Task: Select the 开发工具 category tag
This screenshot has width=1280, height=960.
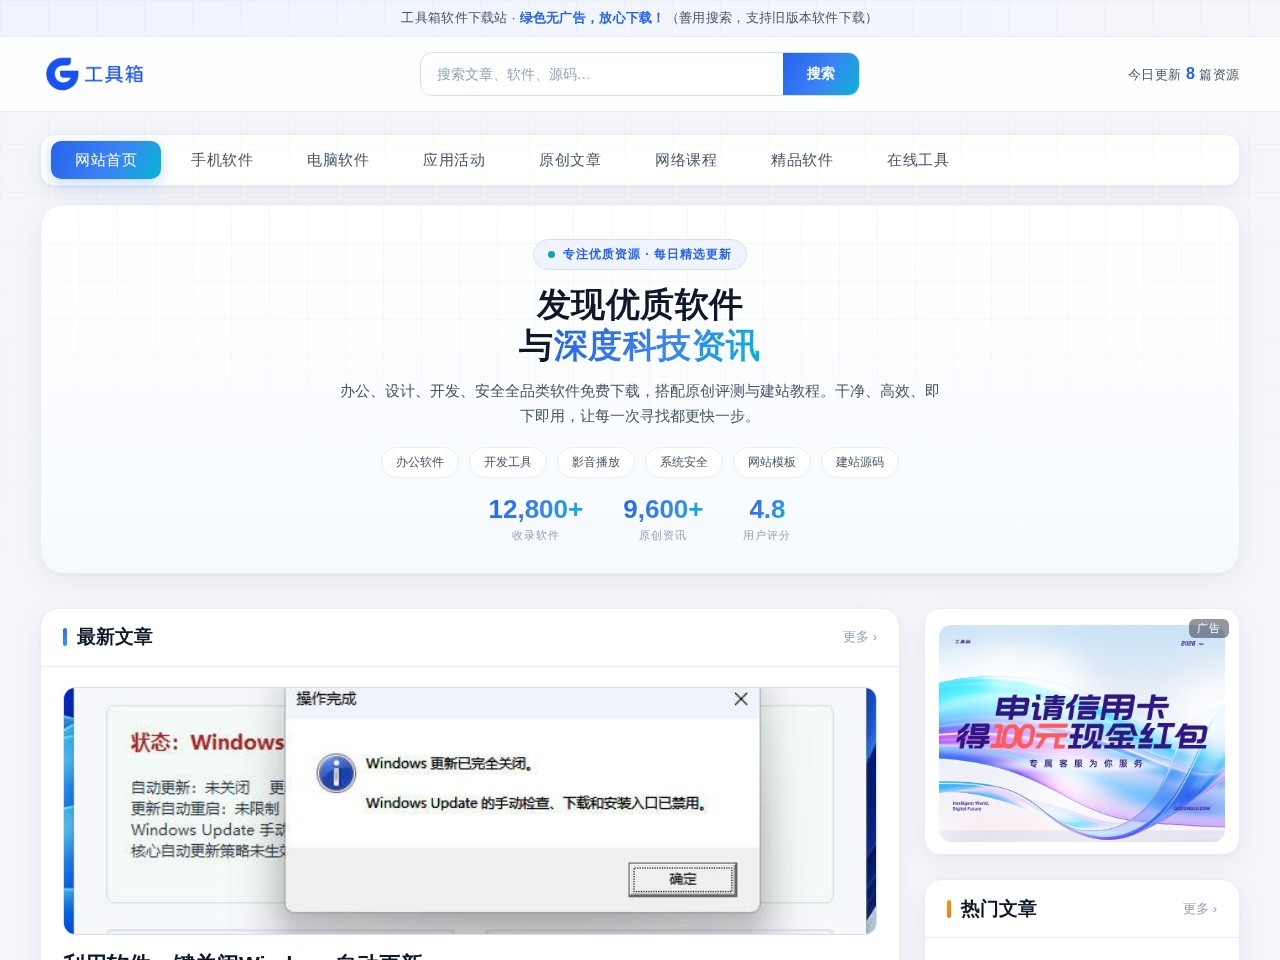Action: pos(508,462)
